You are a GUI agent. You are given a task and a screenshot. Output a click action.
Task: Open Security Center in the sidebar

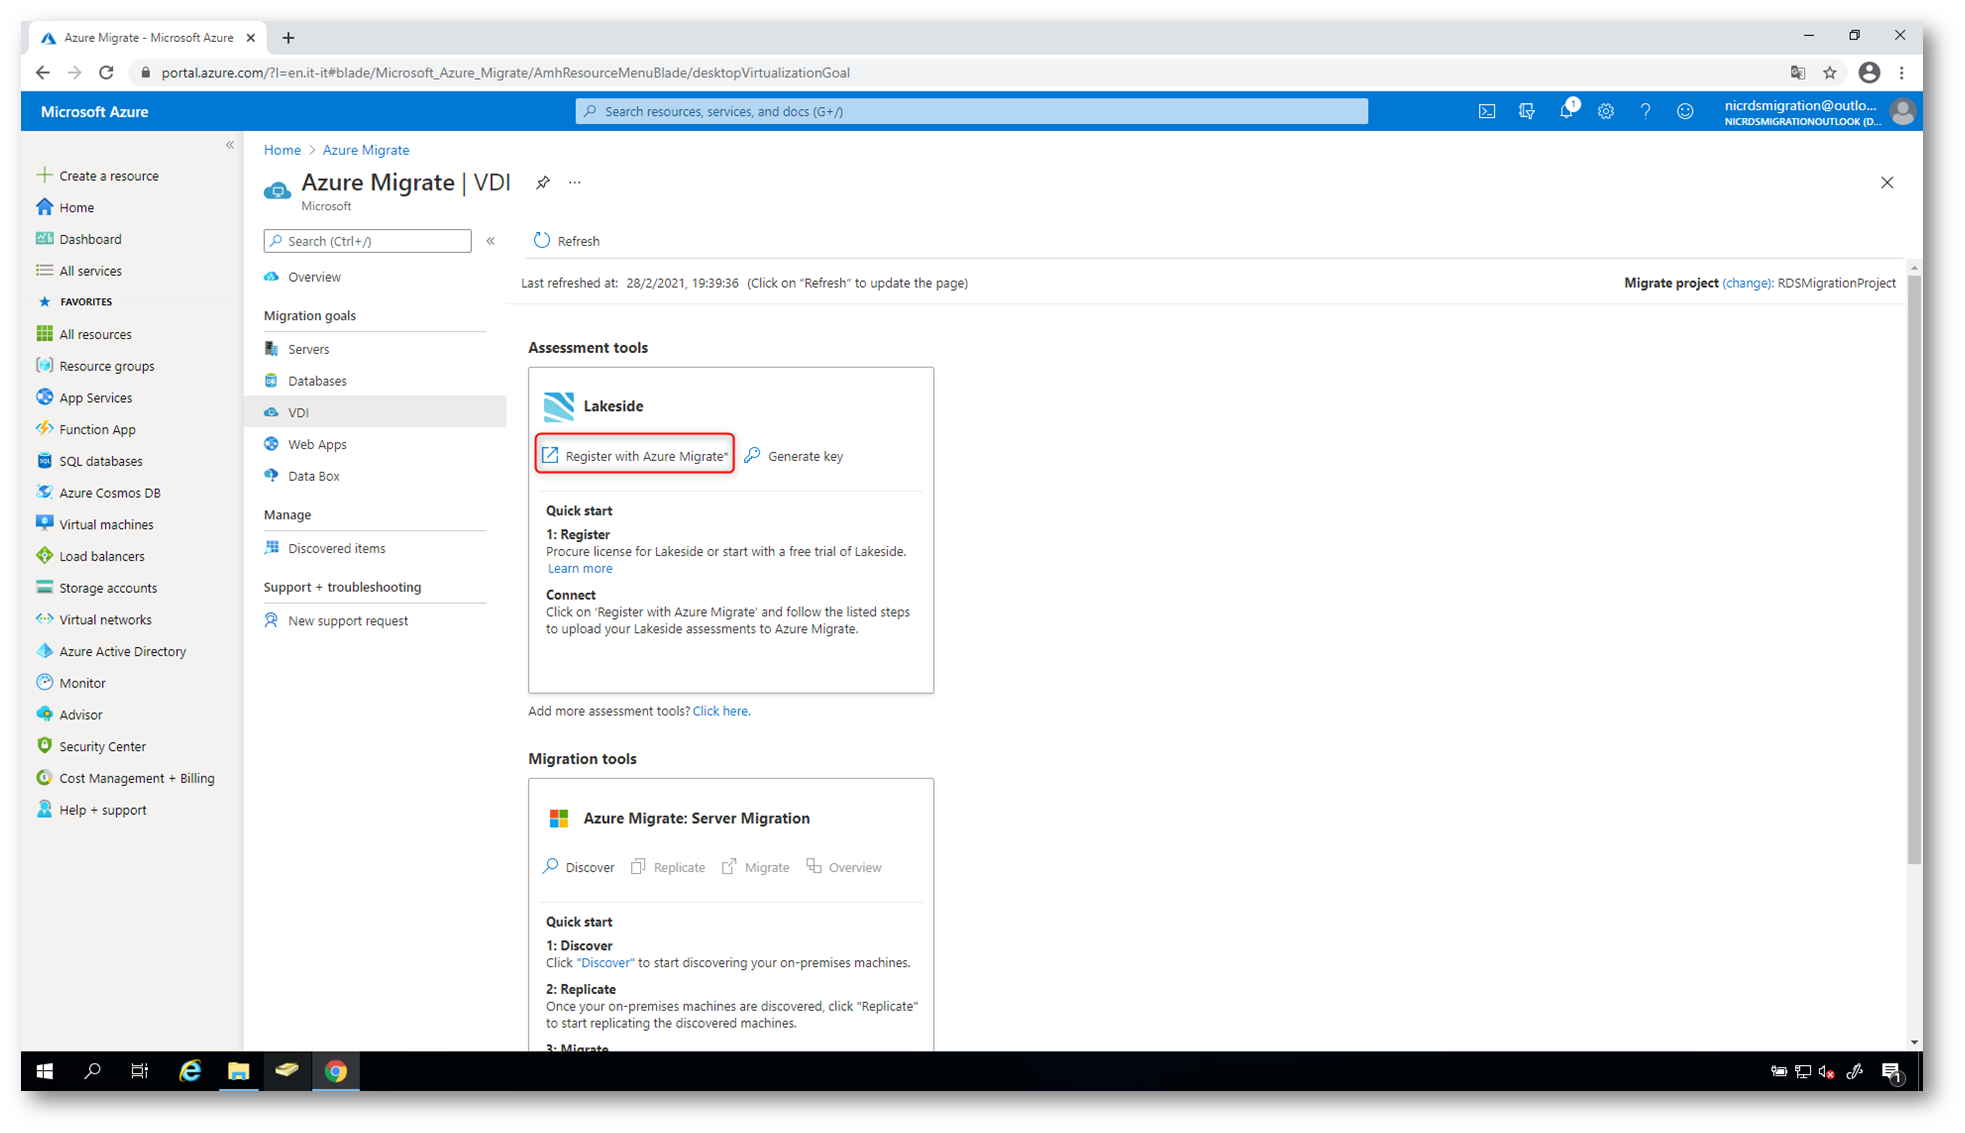(91, 747)
